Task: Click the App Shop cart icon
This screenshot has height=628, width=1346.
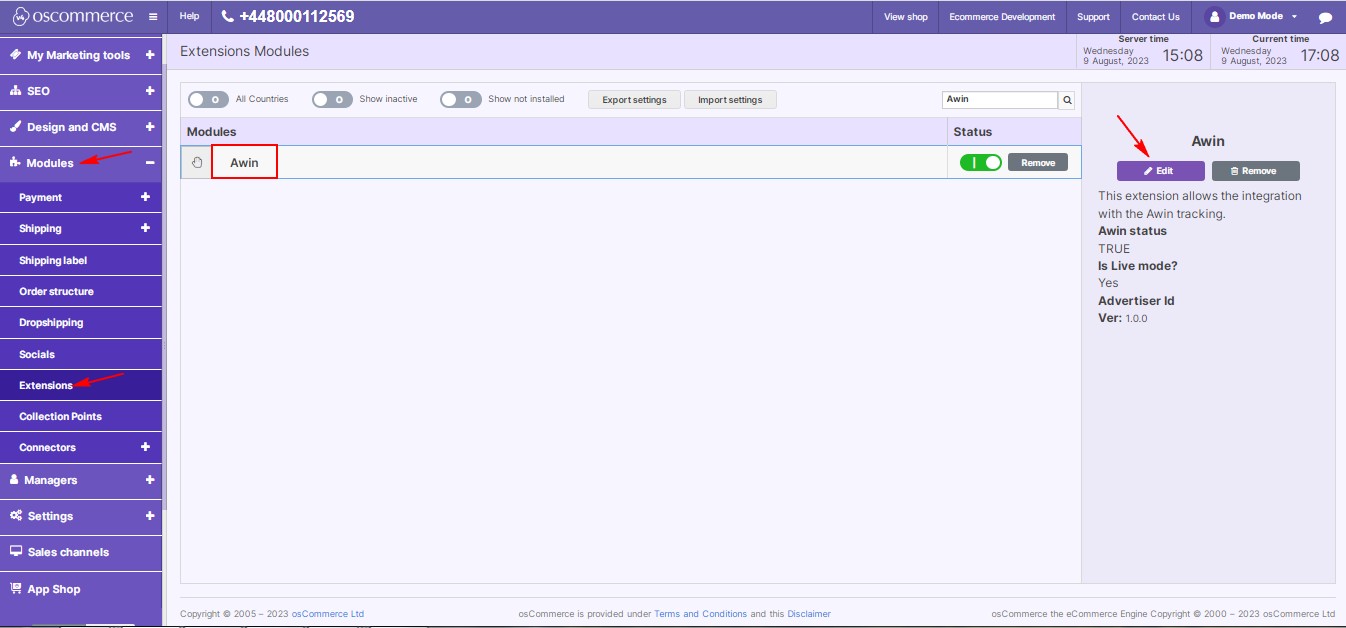Action: [16, 589]
